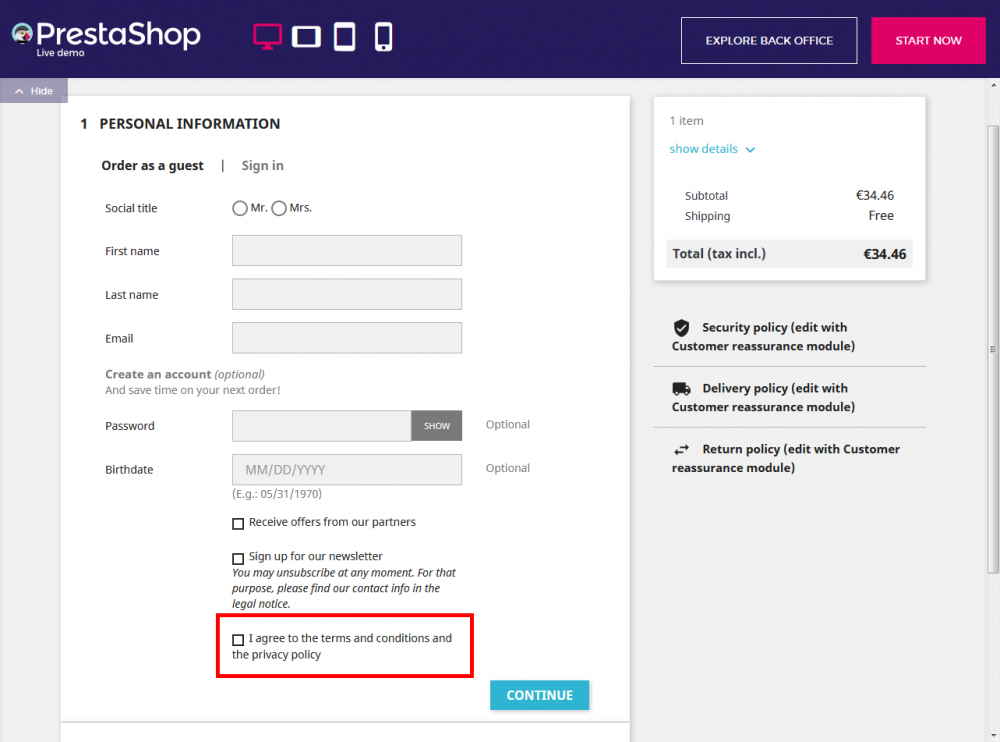
Task: Enable receive offers from our partners
Action: click(x=237, y=523)
